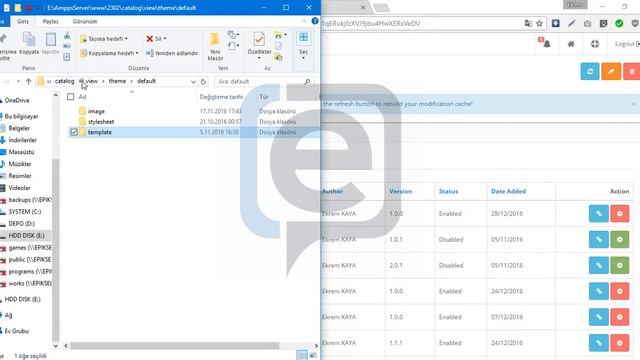Open Taşıma hedefi dropdown
640x360 pixels.
pos(104,39)
